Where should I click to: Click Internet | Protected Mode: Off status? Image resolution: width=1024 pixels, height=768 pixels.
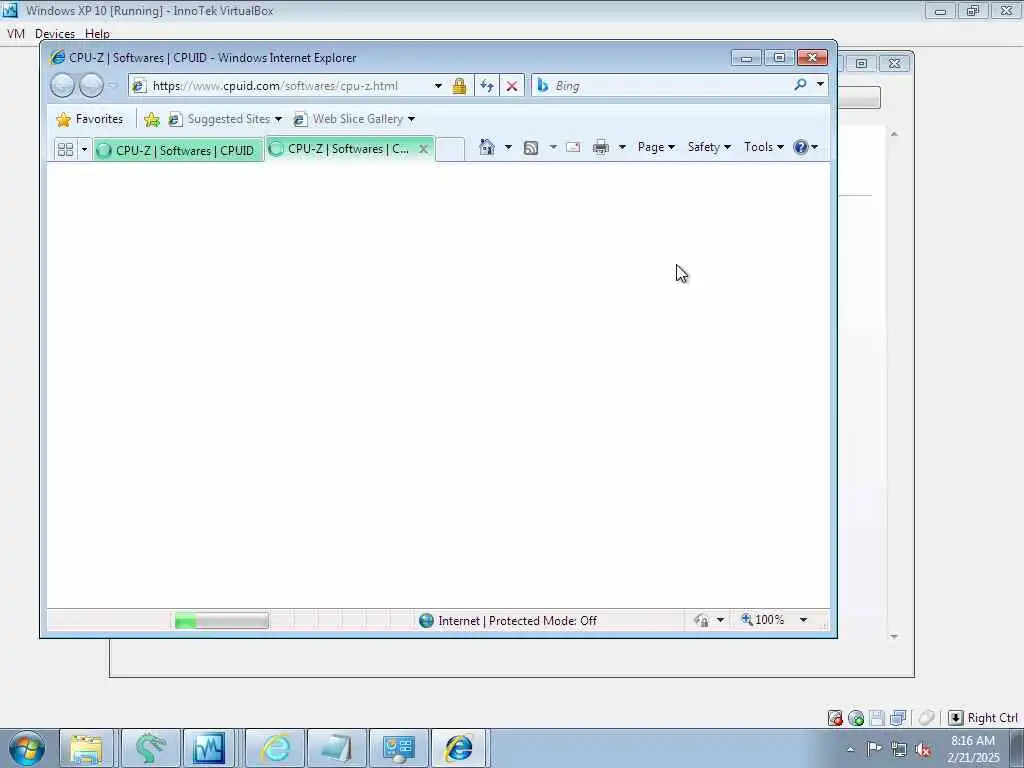point(517,620)
